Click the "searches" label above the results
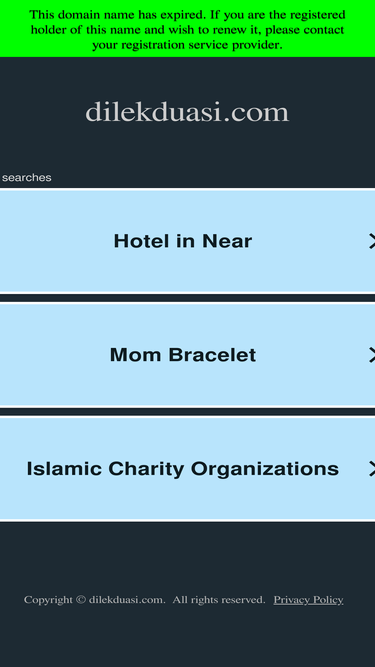Viewport: 375px width, 667px height. (27, 177)
